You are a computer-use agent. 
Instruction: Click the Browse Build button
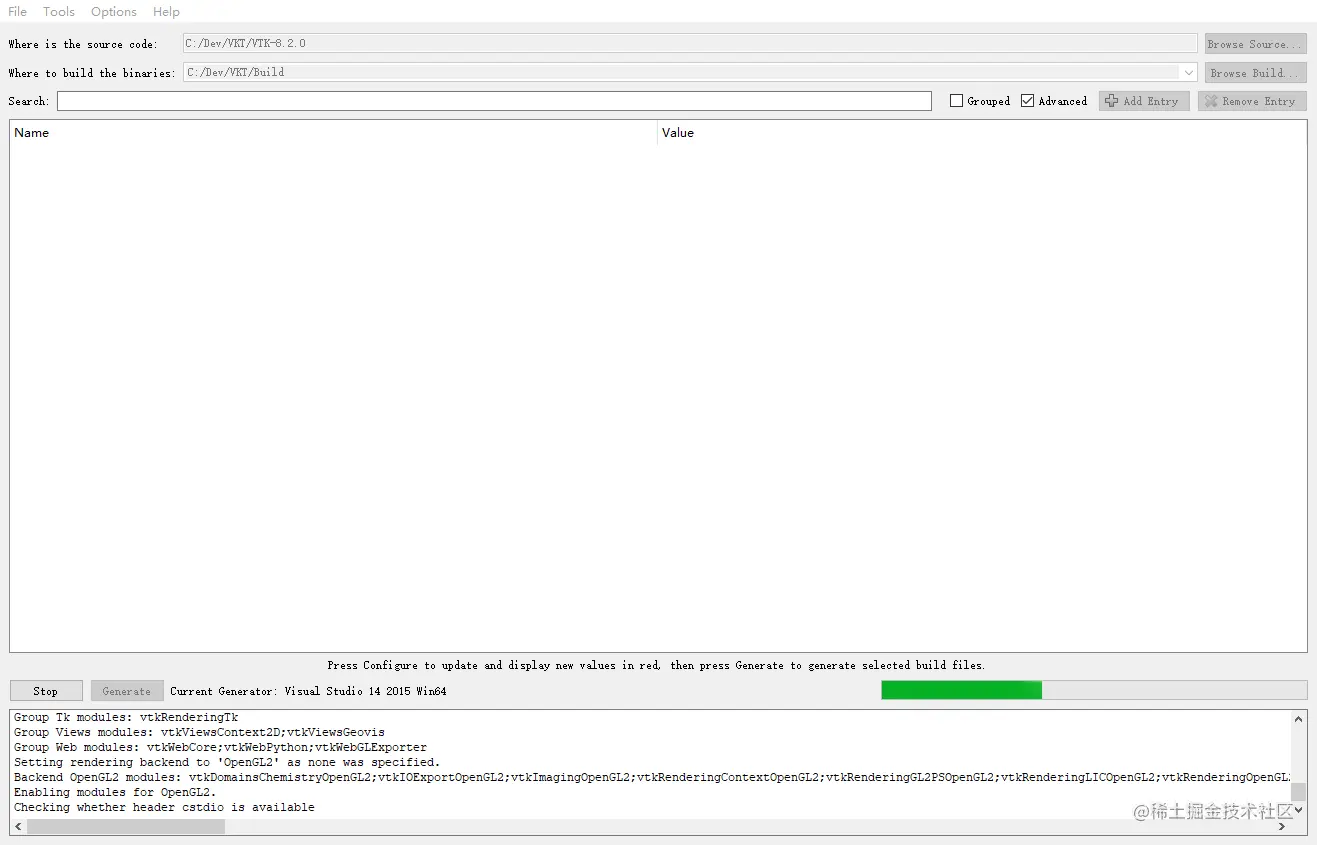1255,73
